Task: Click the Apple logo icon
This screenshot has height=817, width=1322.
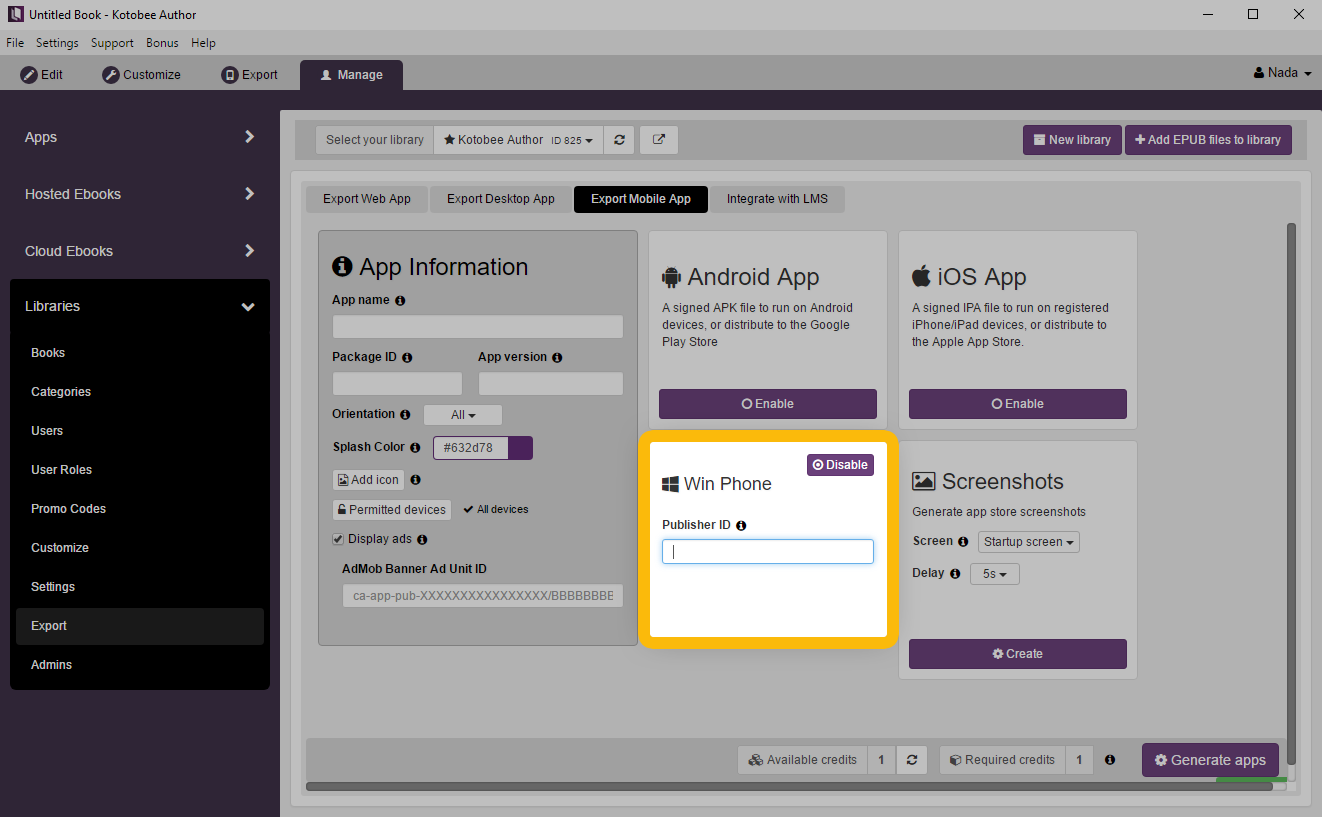Action: coord(921,276)
